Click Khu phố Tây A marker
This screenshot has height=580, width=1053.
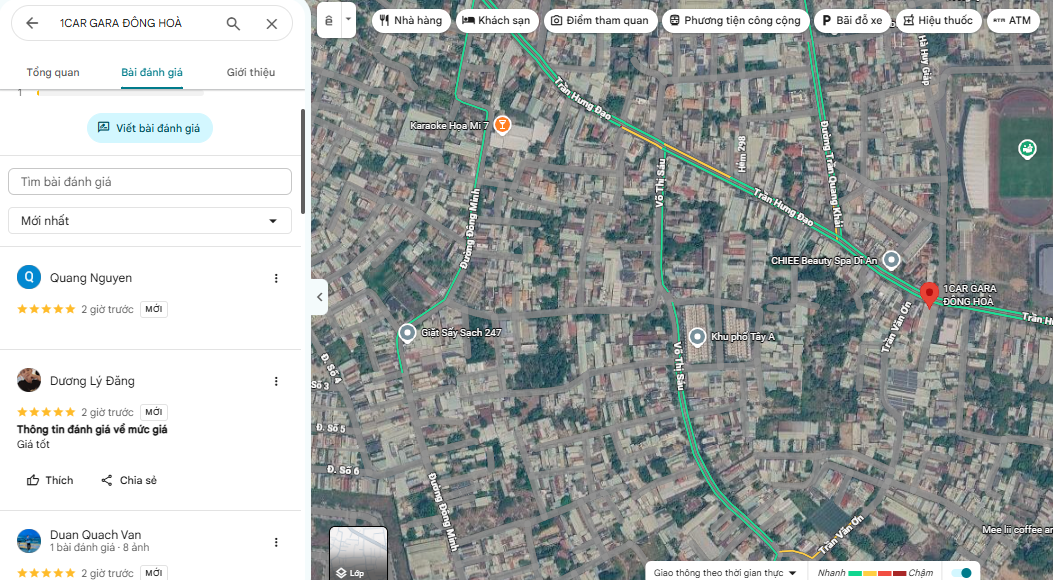[697, 337]
